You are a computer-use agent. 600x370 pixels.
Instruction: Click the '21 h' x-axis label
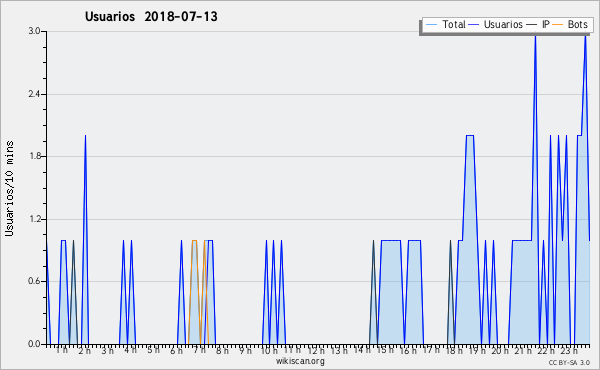click(x=523, y=350)
